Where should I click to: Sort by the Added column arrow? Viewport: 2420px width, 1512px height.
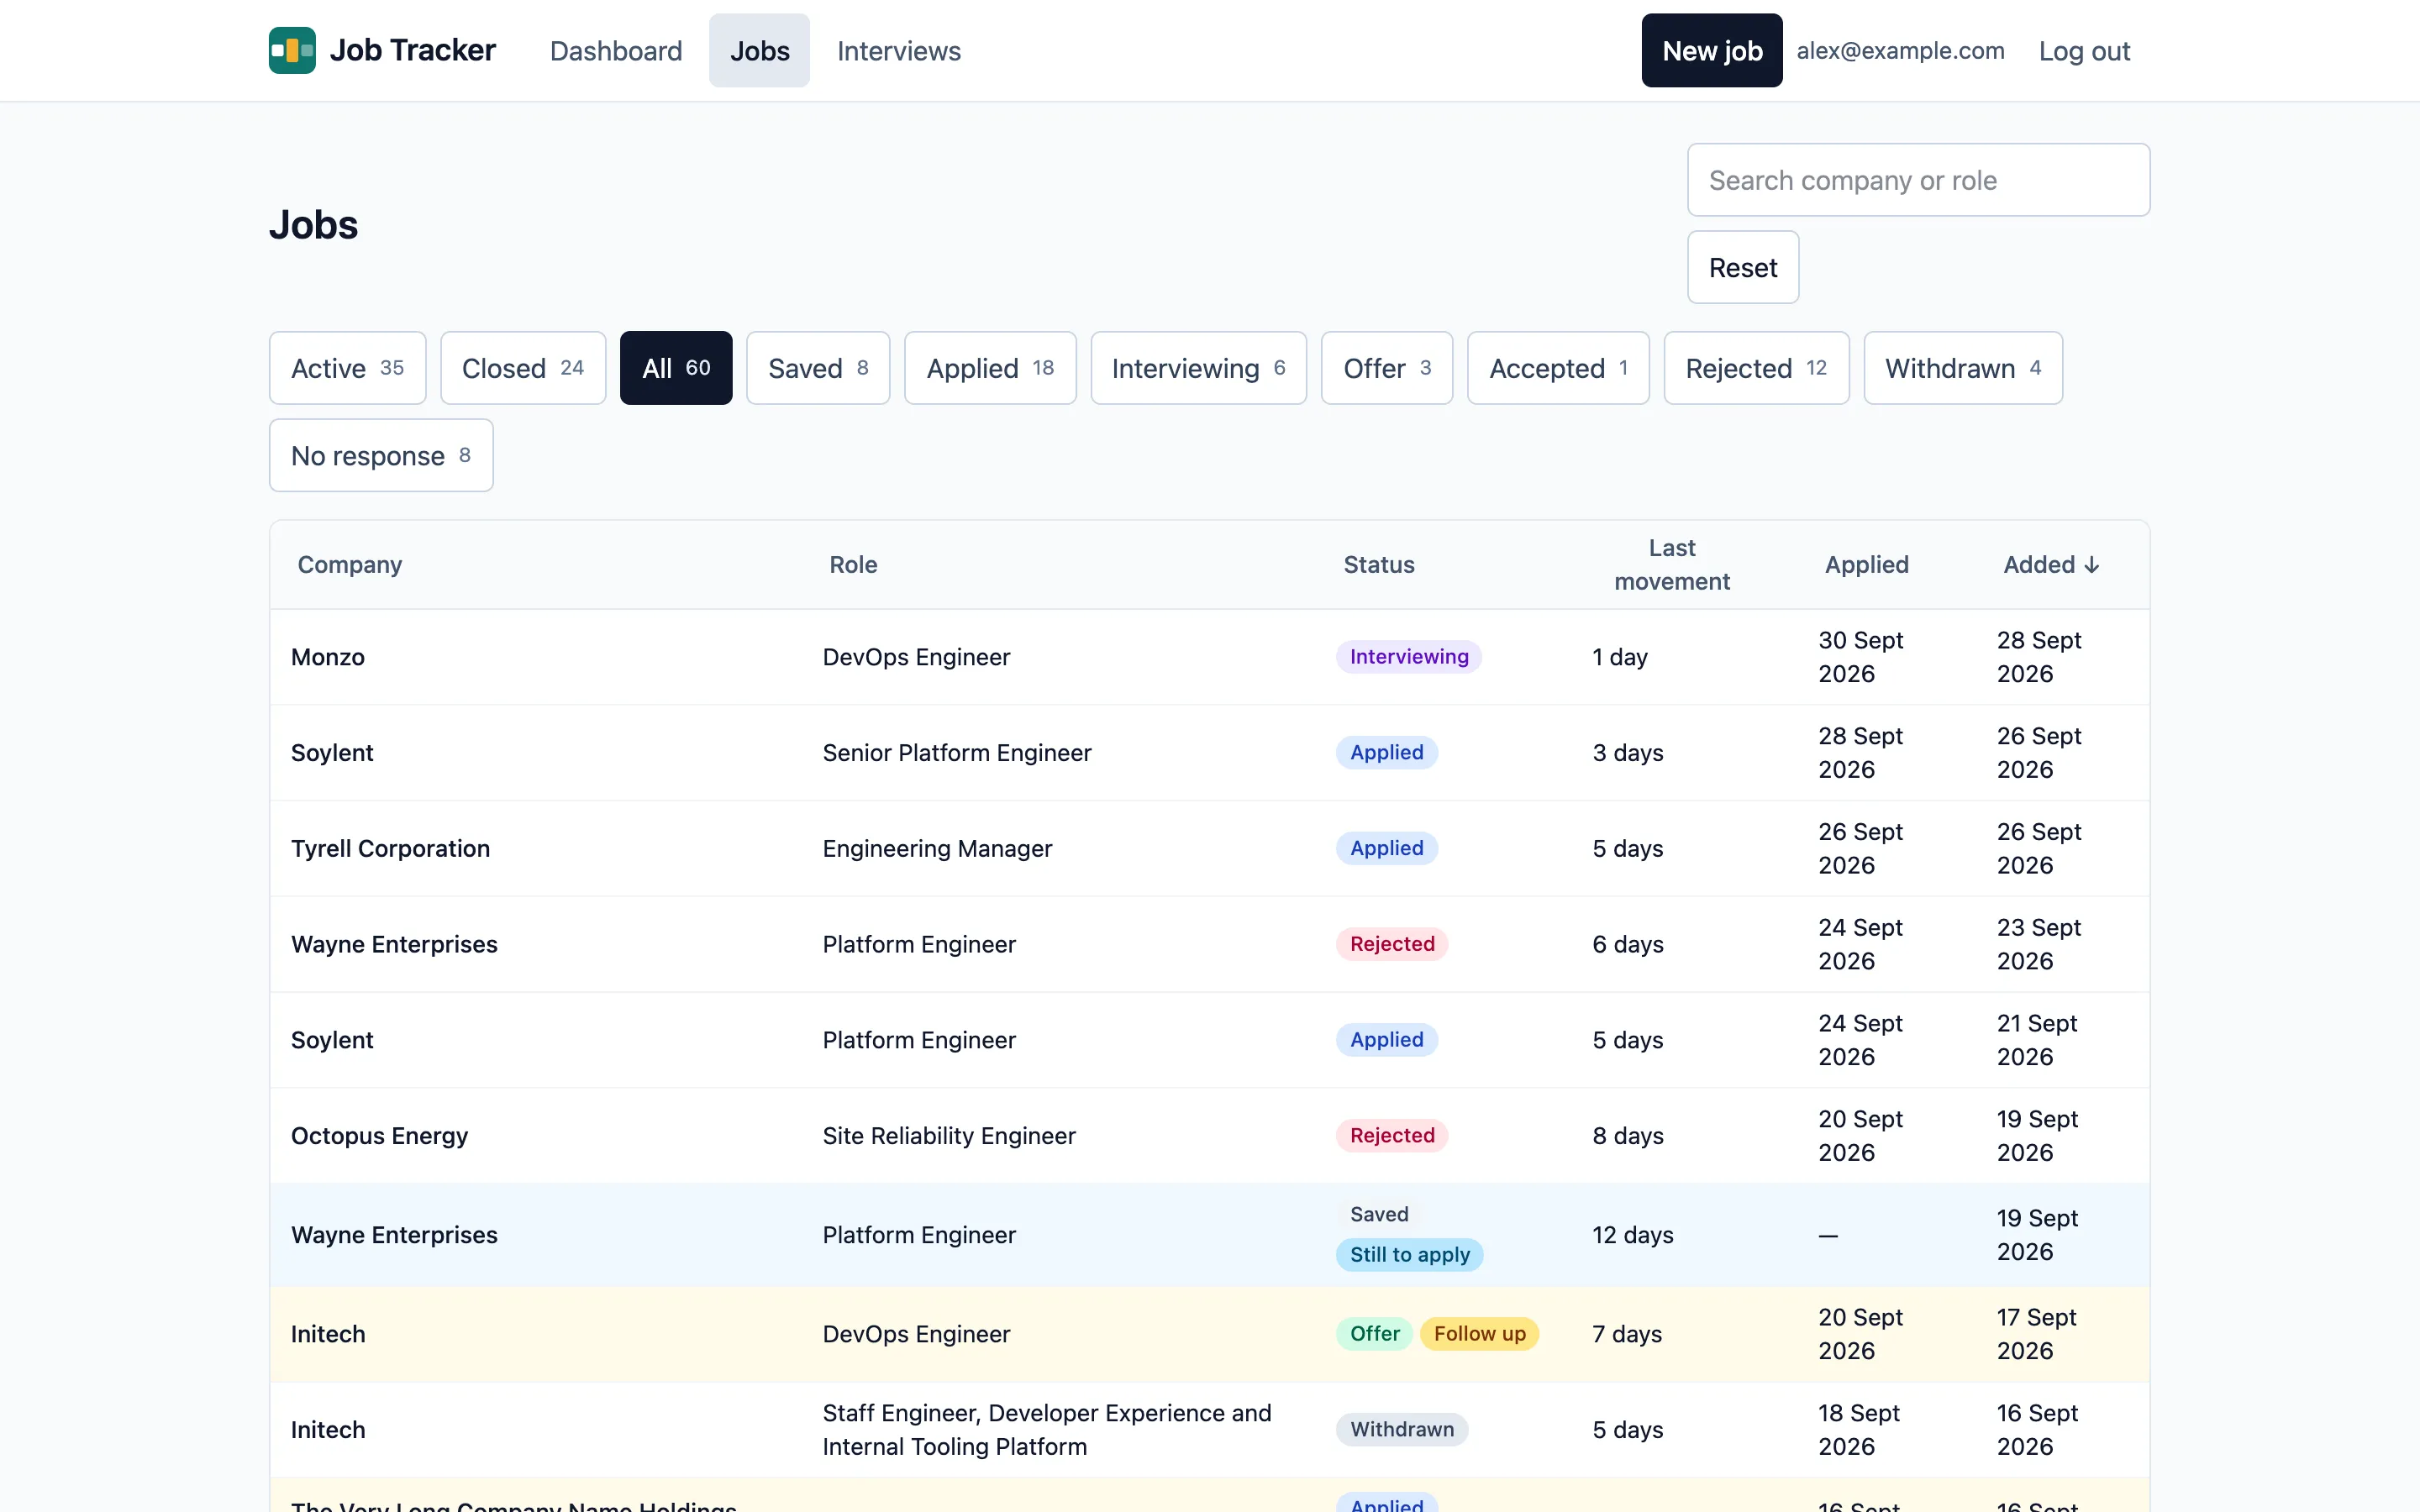2091,565
